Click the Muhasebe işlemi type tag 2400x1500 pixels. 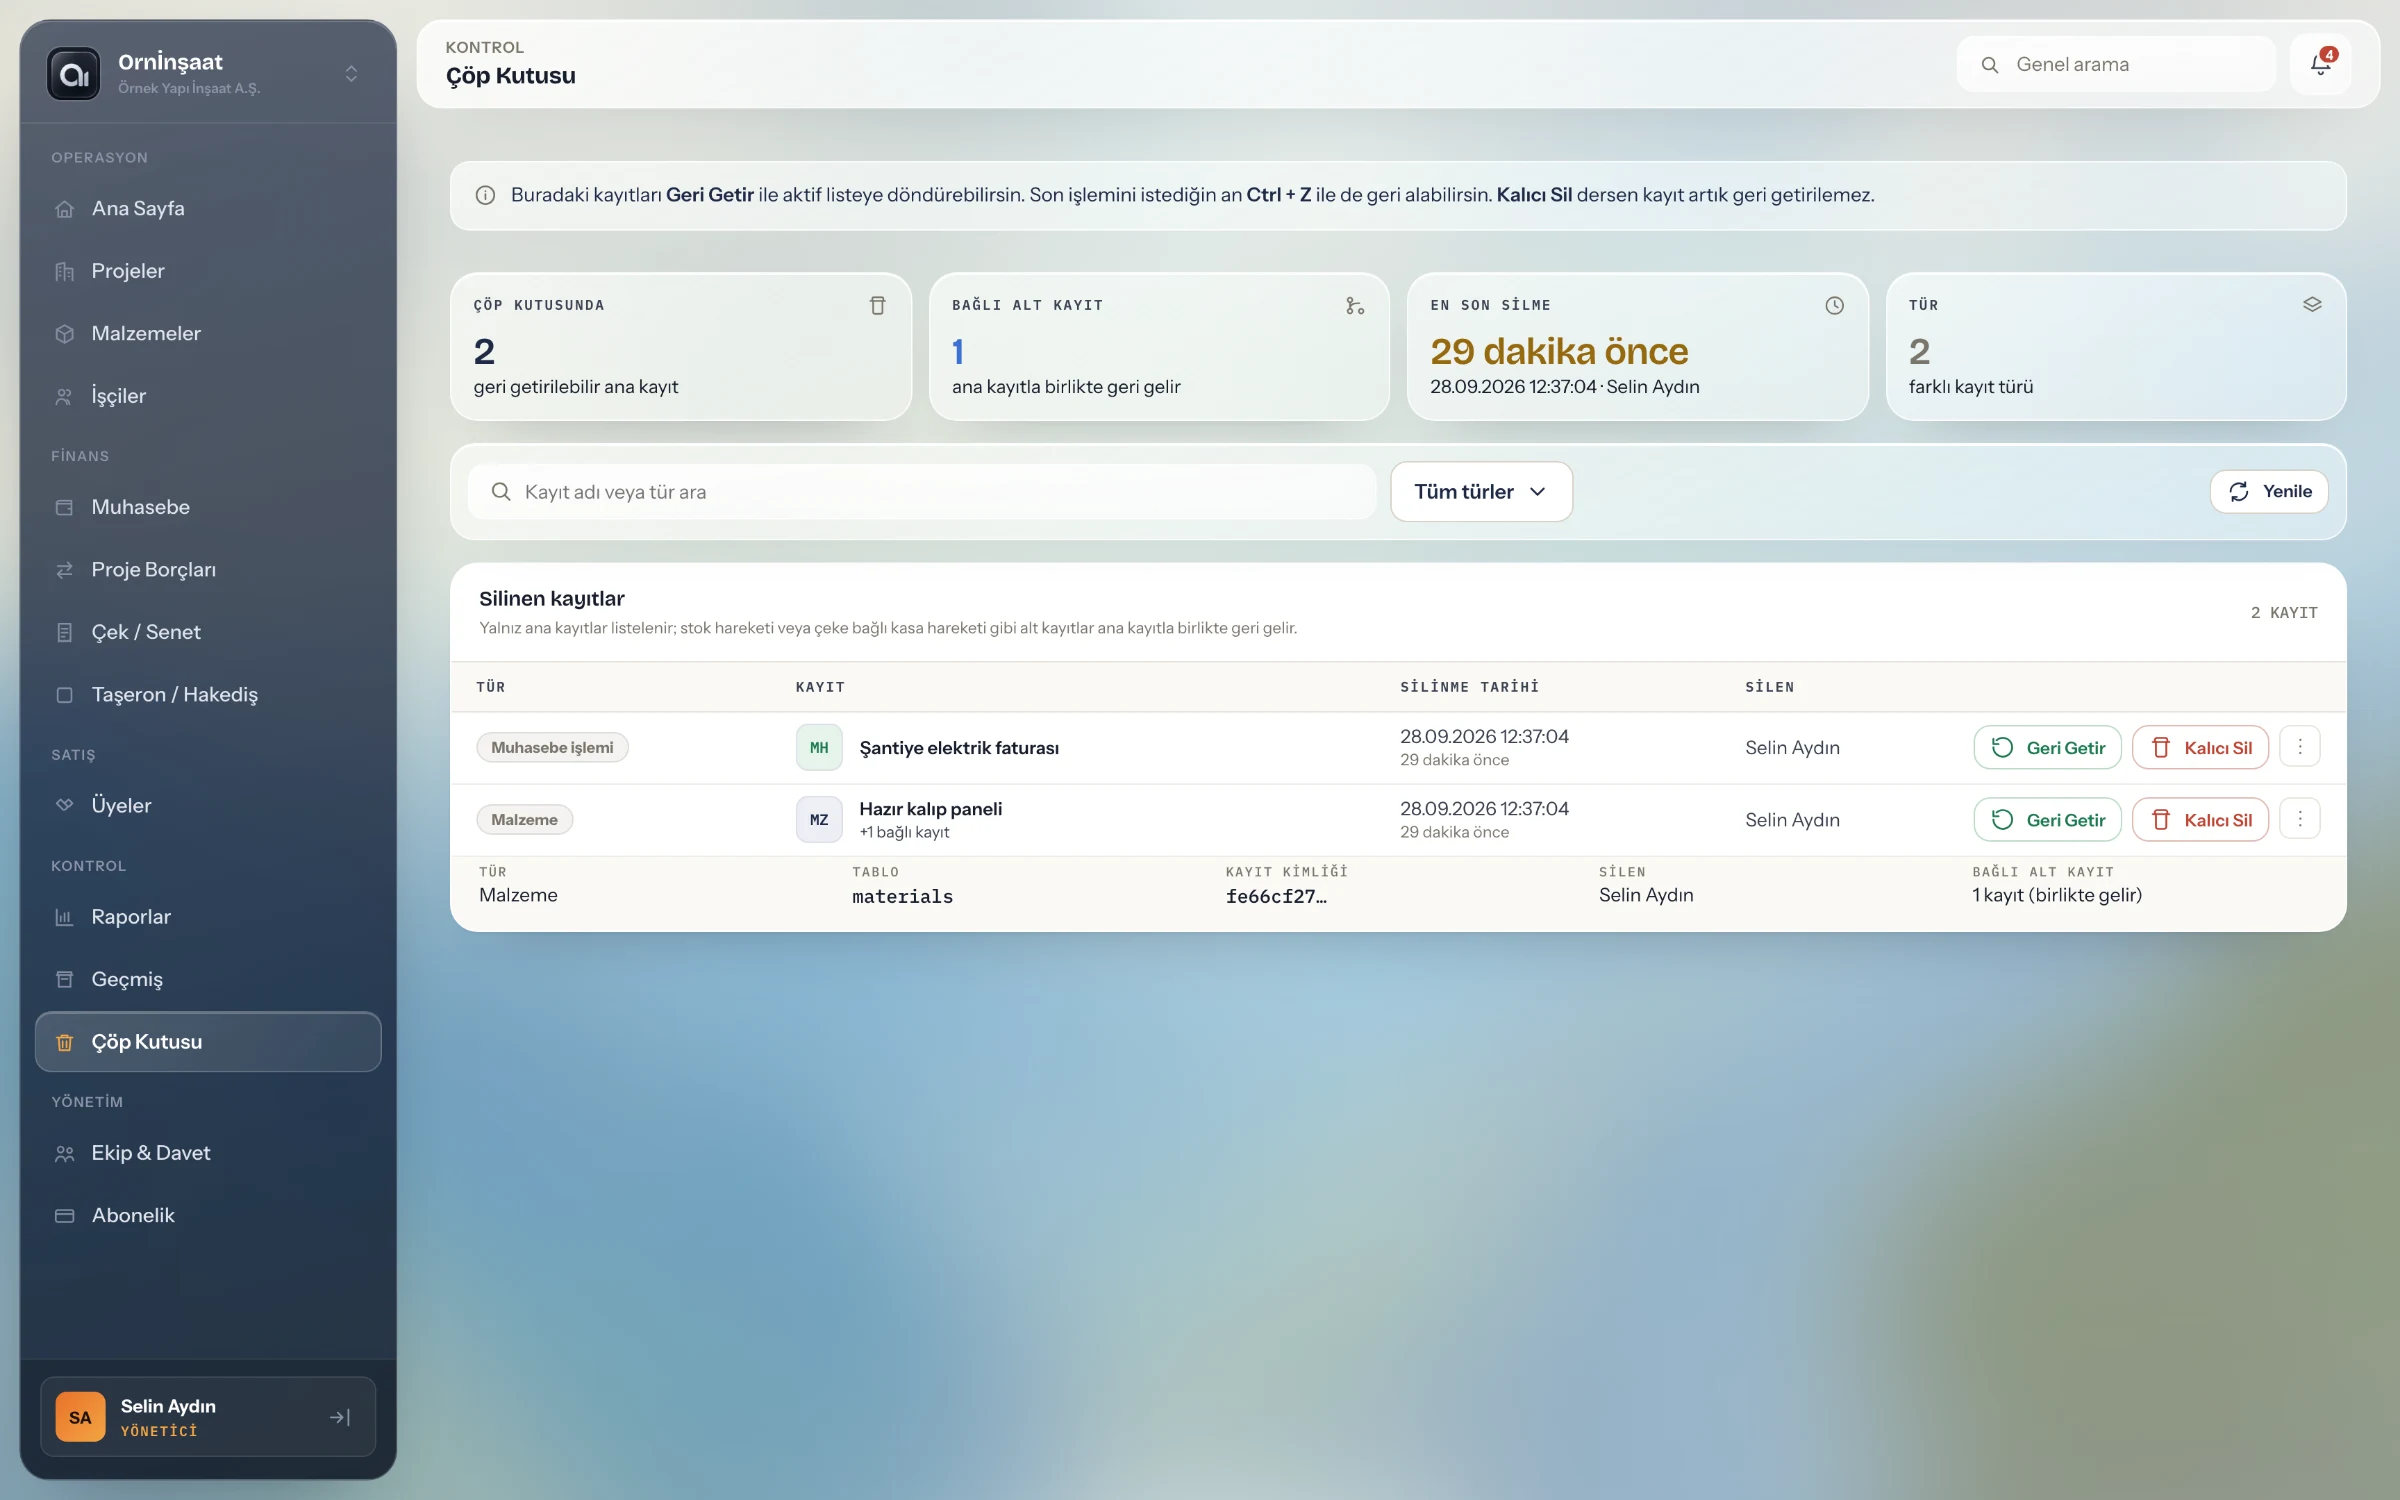point(552,748)
